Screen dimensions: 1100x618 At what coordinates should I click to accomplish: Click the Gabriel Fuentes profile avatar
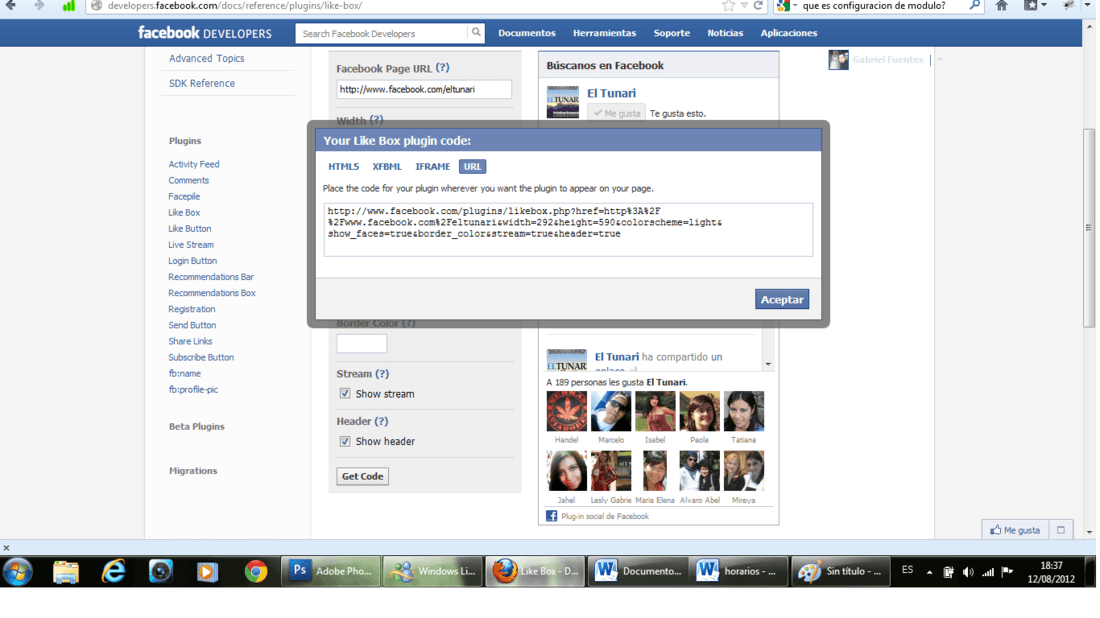[838, 60]
